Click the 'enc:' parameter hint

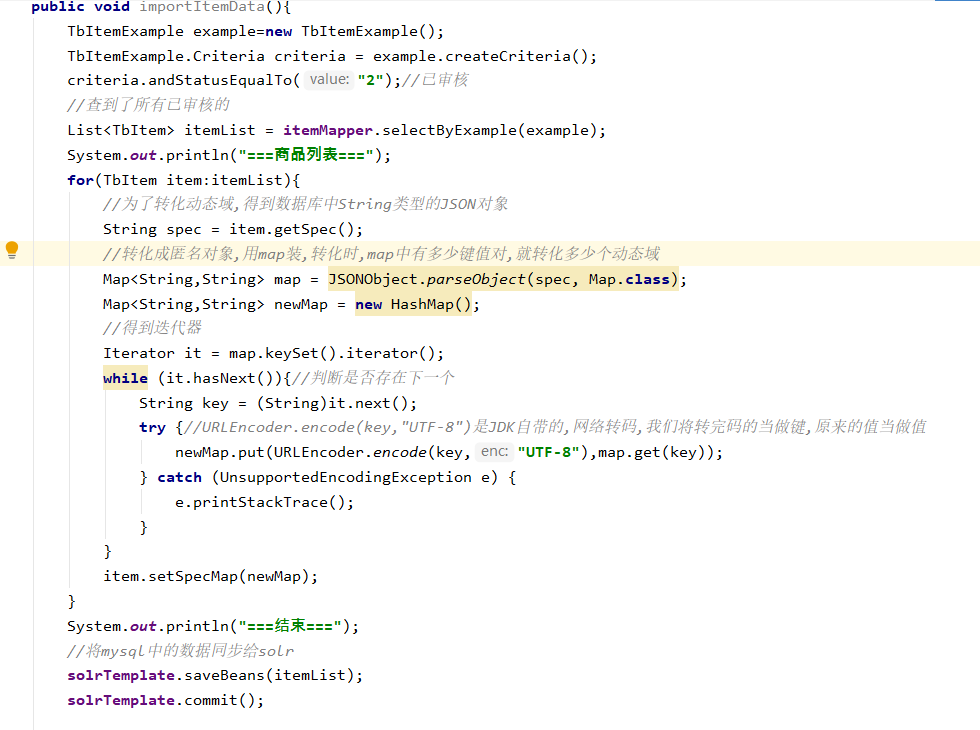(x=494, y=451)
